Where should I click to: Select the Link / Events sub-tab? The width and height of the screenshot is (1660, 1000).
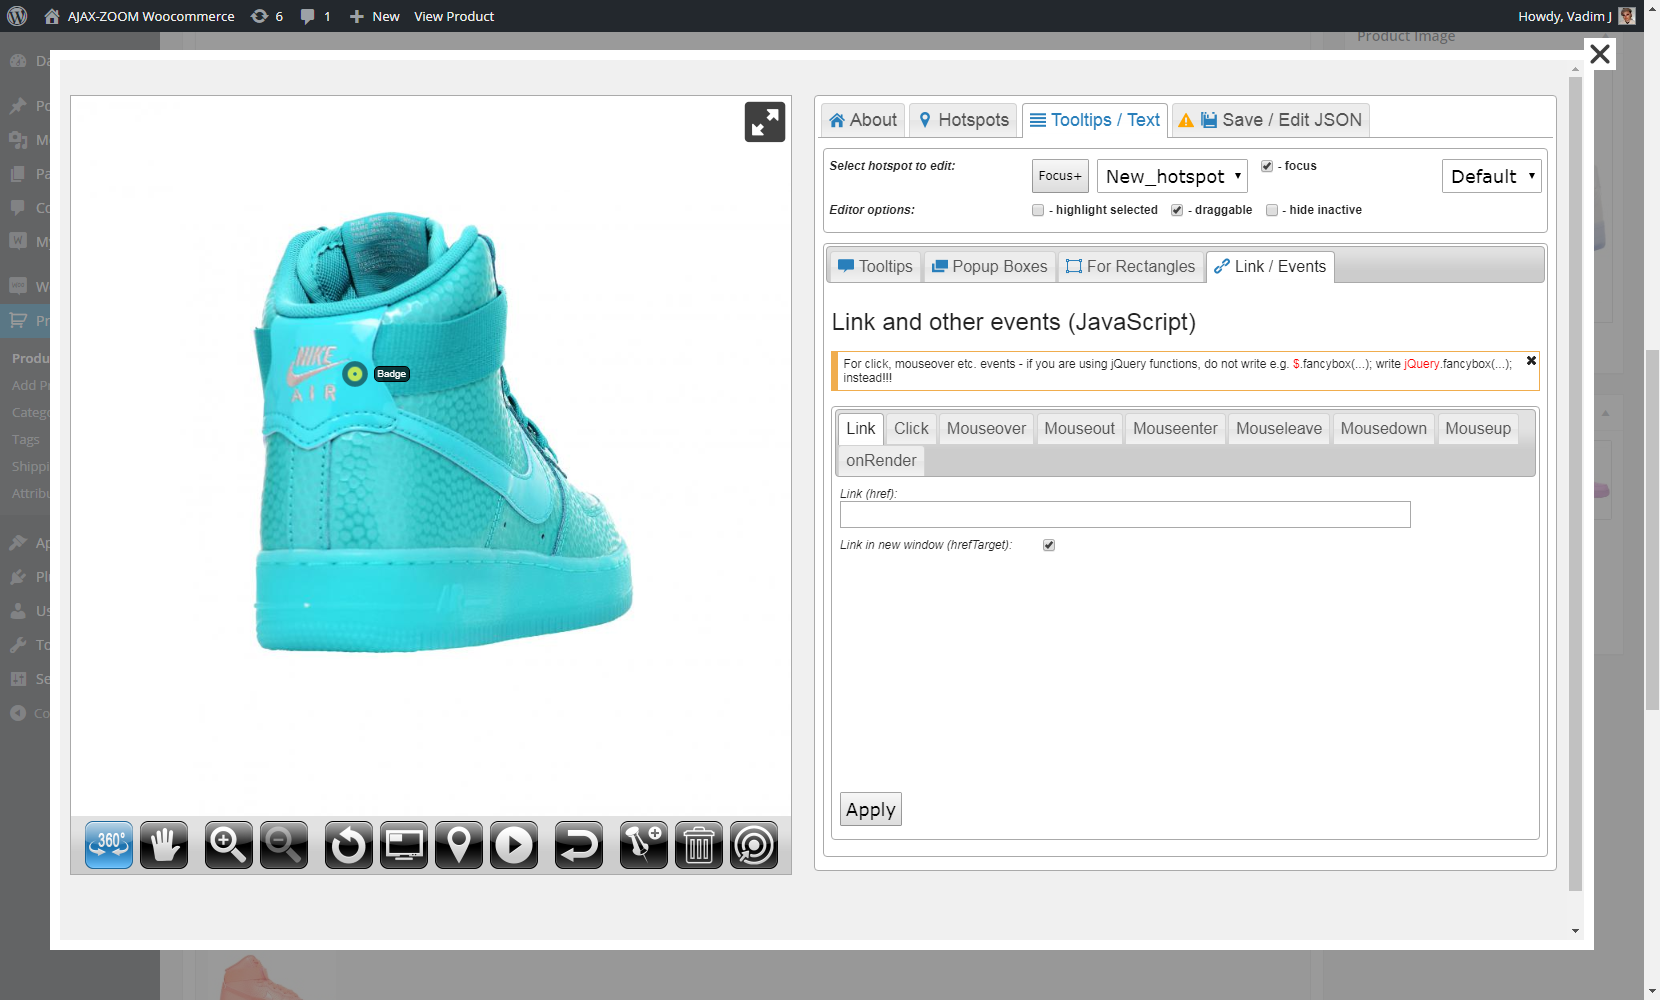point(1270,266)
